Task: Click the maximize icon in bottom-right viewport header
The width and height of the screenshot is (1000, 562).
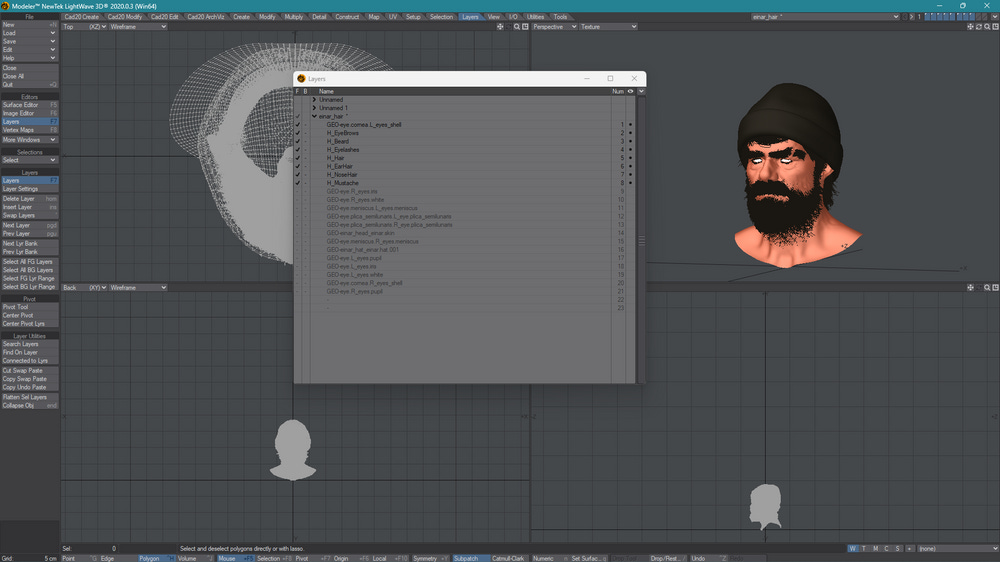Action: 996,288
